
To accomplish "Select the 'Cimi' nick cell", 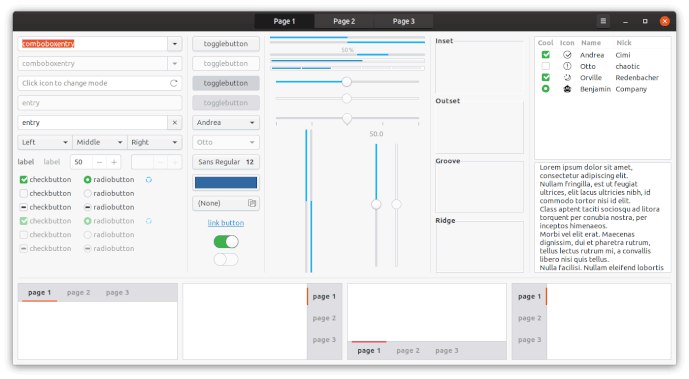I will (x=623, y=55).
